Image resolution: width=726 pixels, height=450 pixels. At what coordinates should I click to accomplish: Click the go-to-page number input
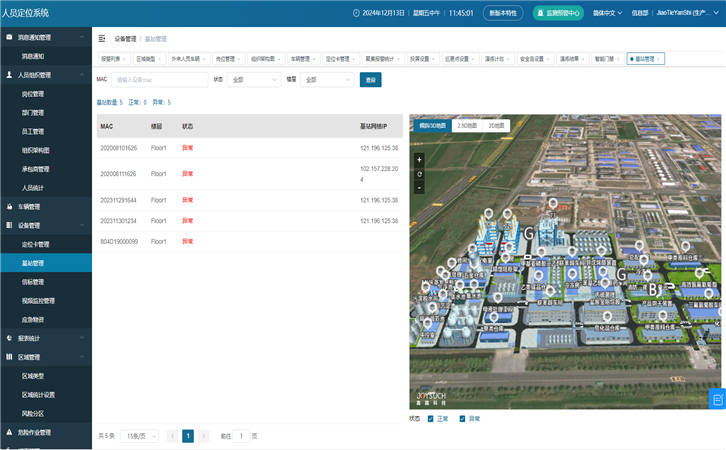[x=241, y=436]
